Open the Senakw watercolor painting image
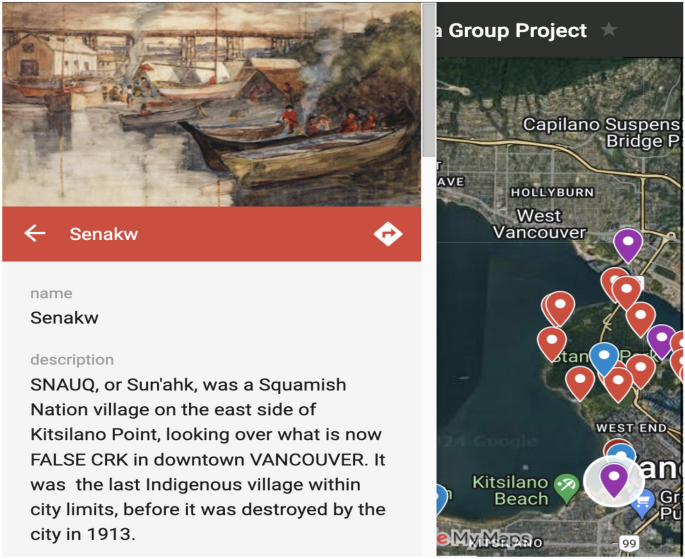The width and height of the screenshot is (685, 559). click(x=211, y=105)
